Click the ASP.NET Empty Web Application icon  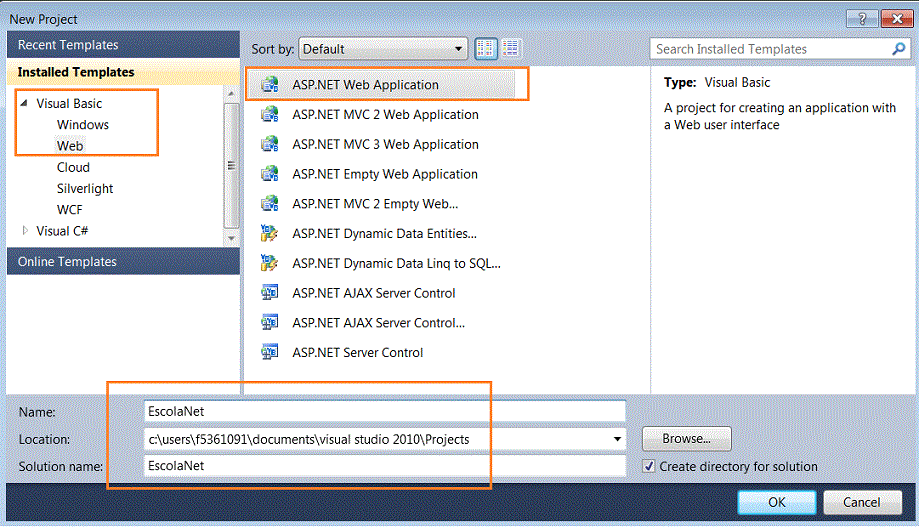coord(270,174)
